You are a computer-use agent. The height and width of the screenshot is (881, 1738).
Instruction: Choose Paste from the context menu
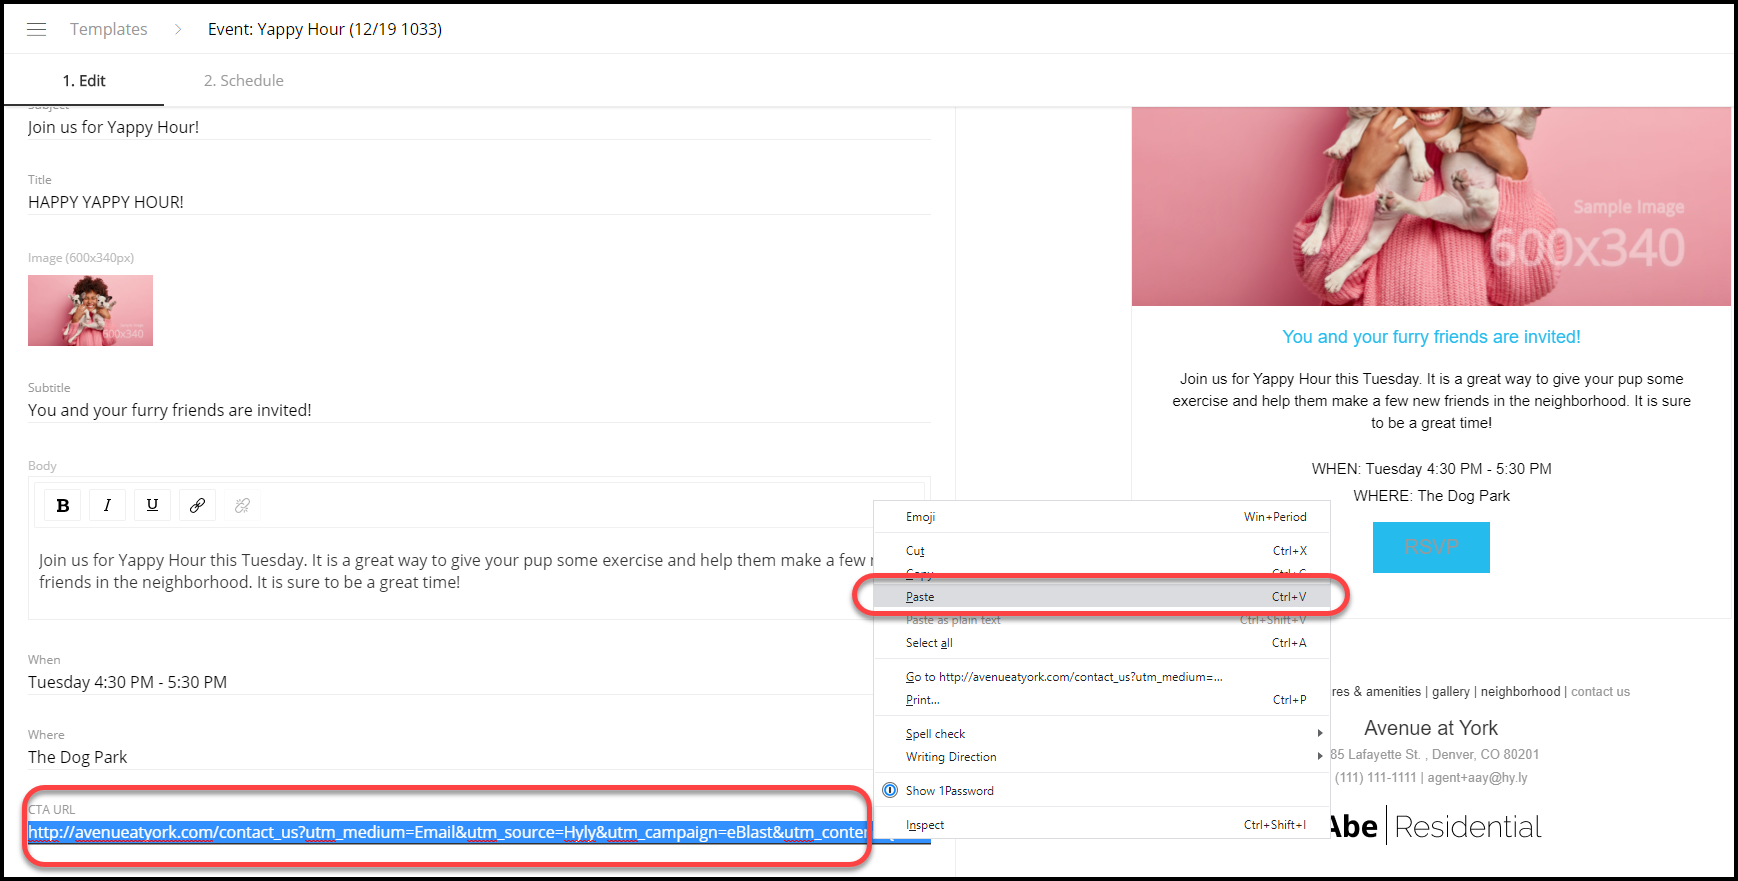point(1102,597)
